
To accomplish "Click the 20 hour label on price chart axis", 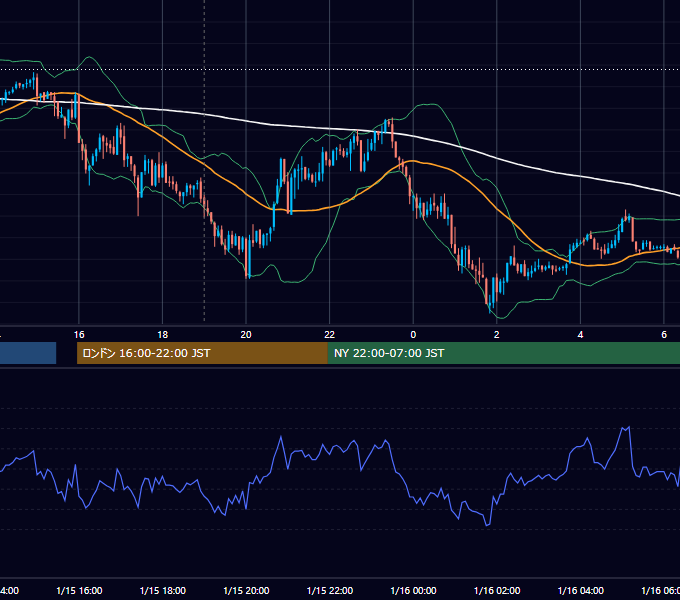I will coord(246,335).
